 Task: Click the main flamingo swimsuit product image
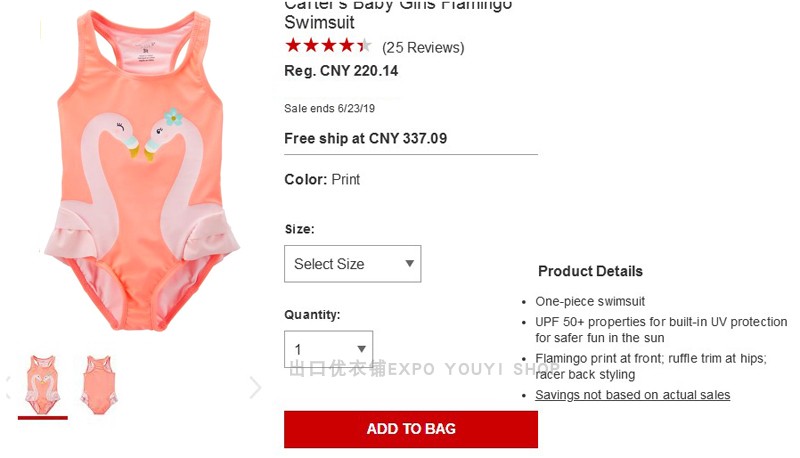coord(141,171)
